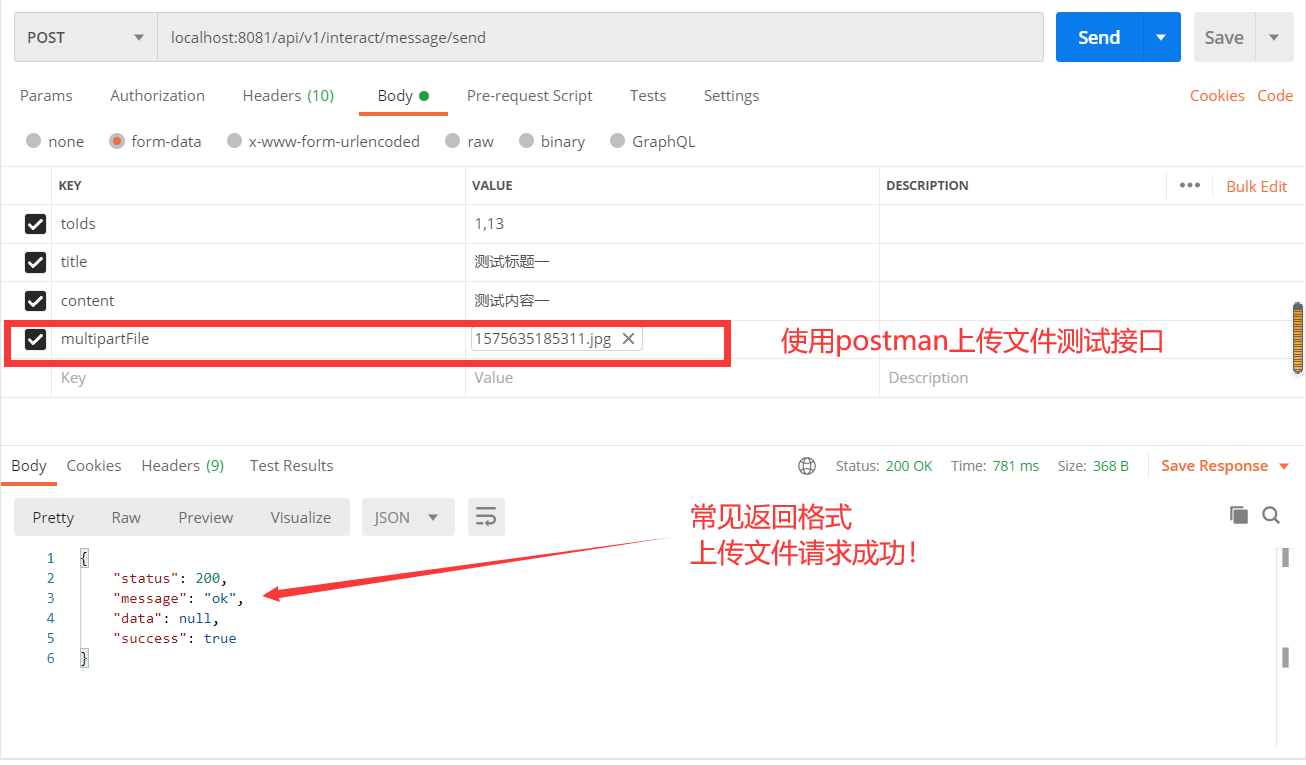Uncheck the multipartFile row checkbox
This screenshot has width=1306, height=765.
point(35,339)
